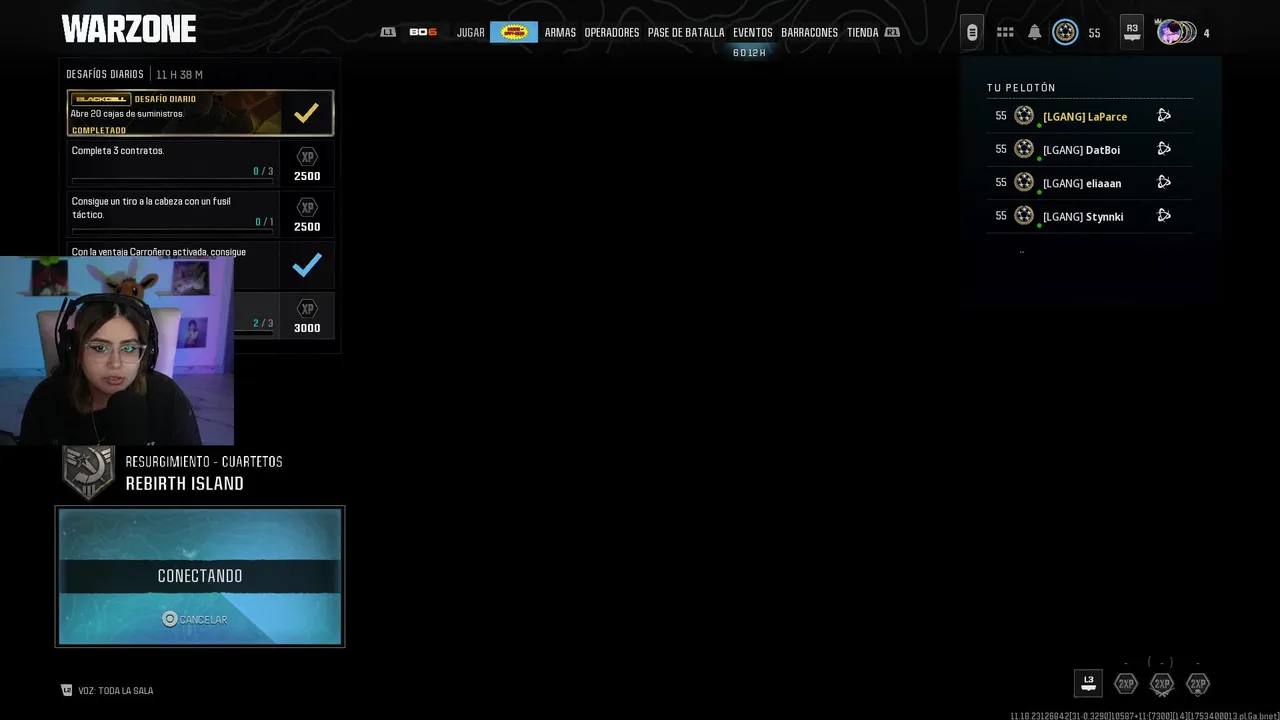Open notifications bell icon
Viewport: 1280px width, 720px height.
pyautogui.click(x=1035, y=32)
